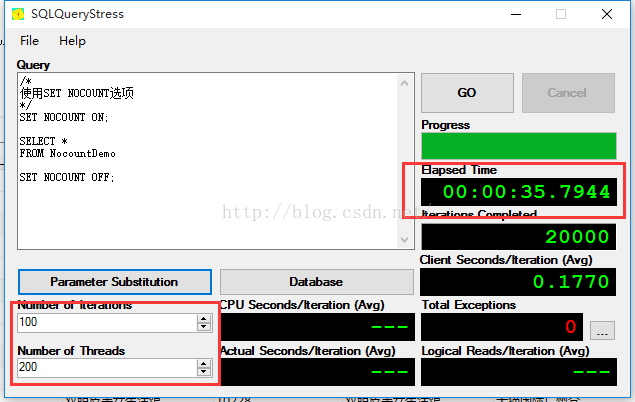
Task: Decrease Number of Iterations with down arrow
Action: (x=204, y=327)
